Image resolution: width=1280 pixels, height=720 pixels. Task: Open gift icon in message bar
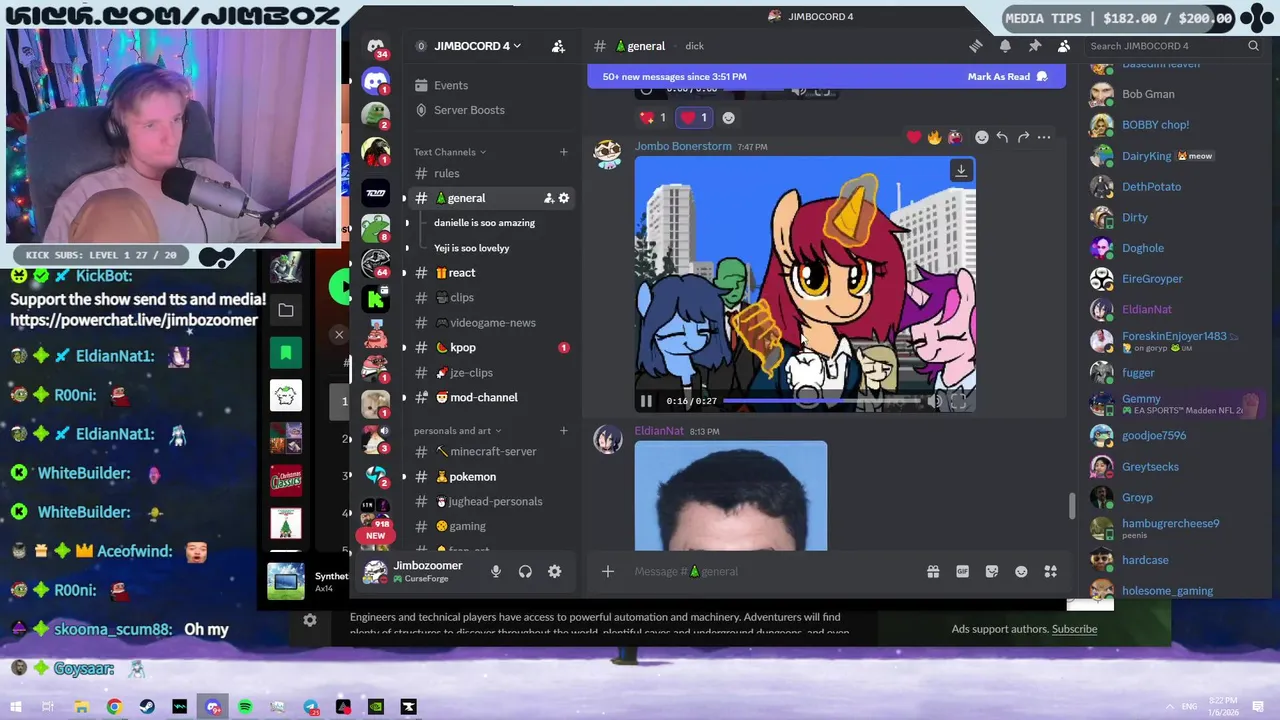[x=933, y=571]
